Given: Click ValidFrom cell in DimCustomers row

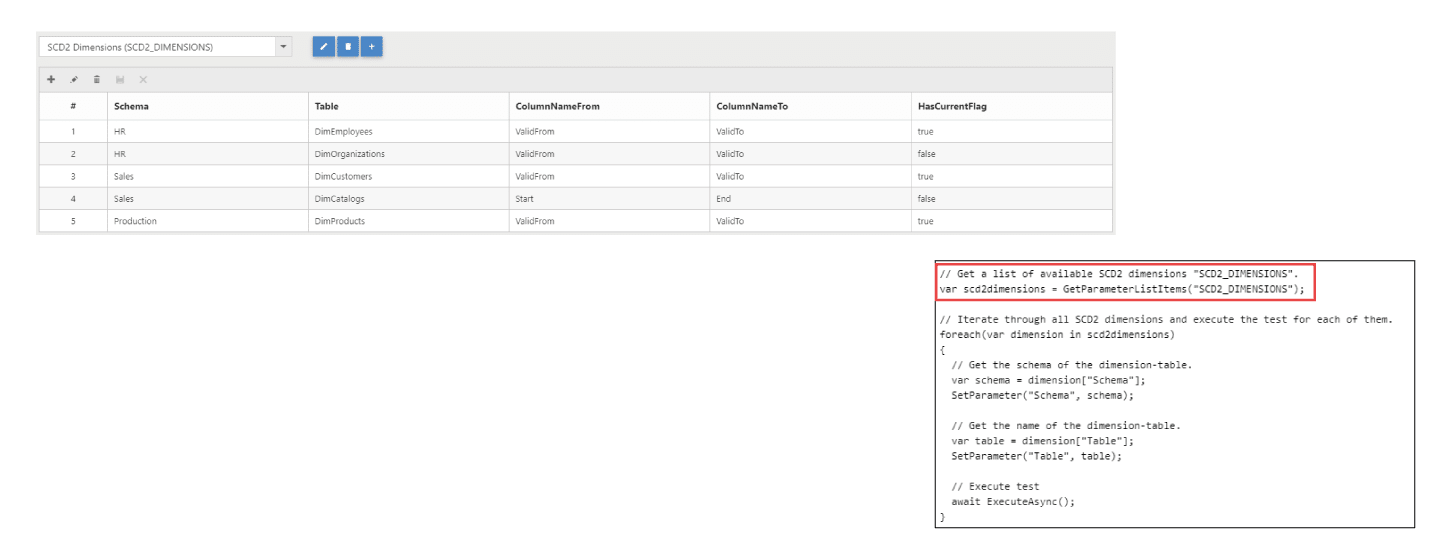Looking at the screenshot, I should [x=609, y=176].
